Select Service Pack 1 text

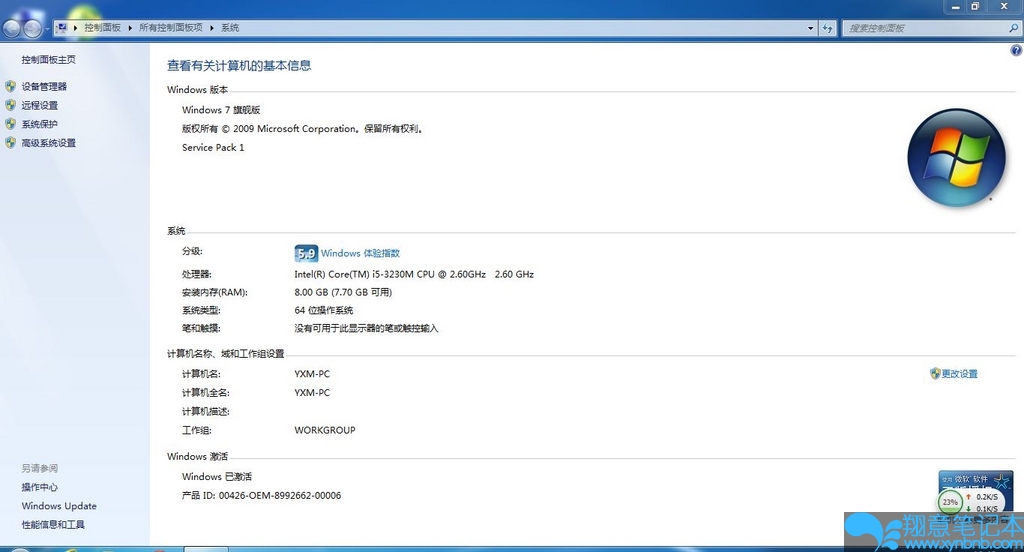(213, 148)
